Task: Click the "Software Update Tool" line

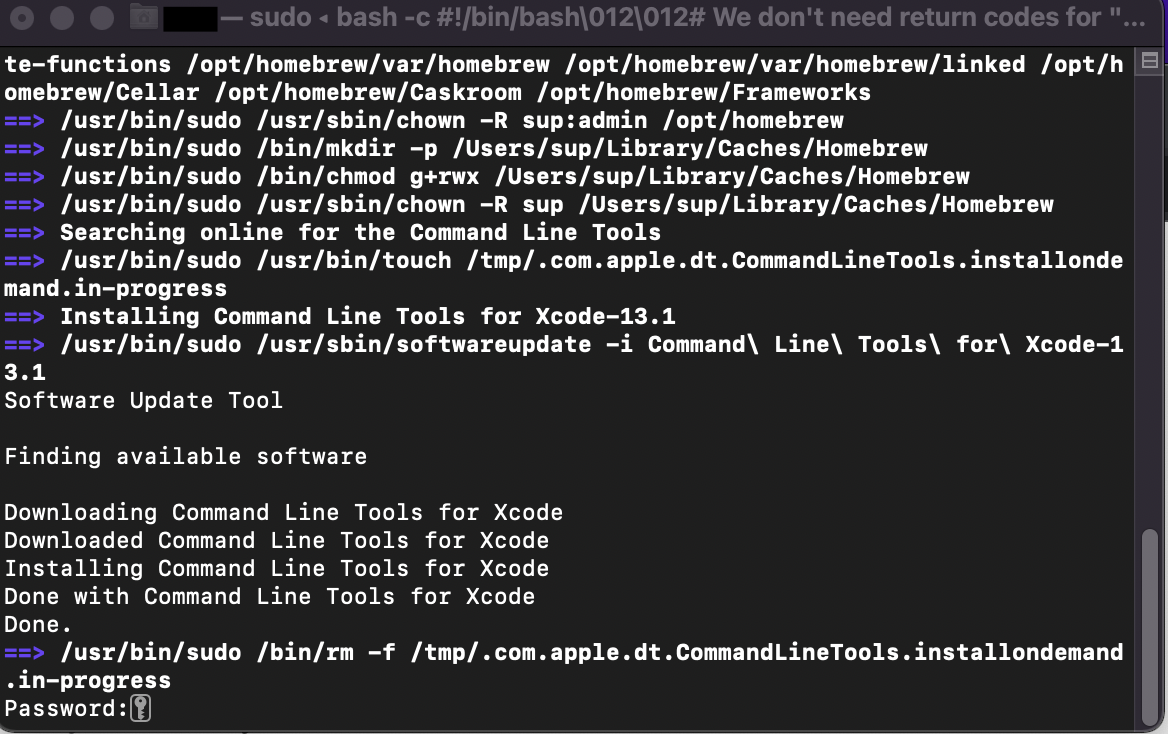Action: point(143,401)
